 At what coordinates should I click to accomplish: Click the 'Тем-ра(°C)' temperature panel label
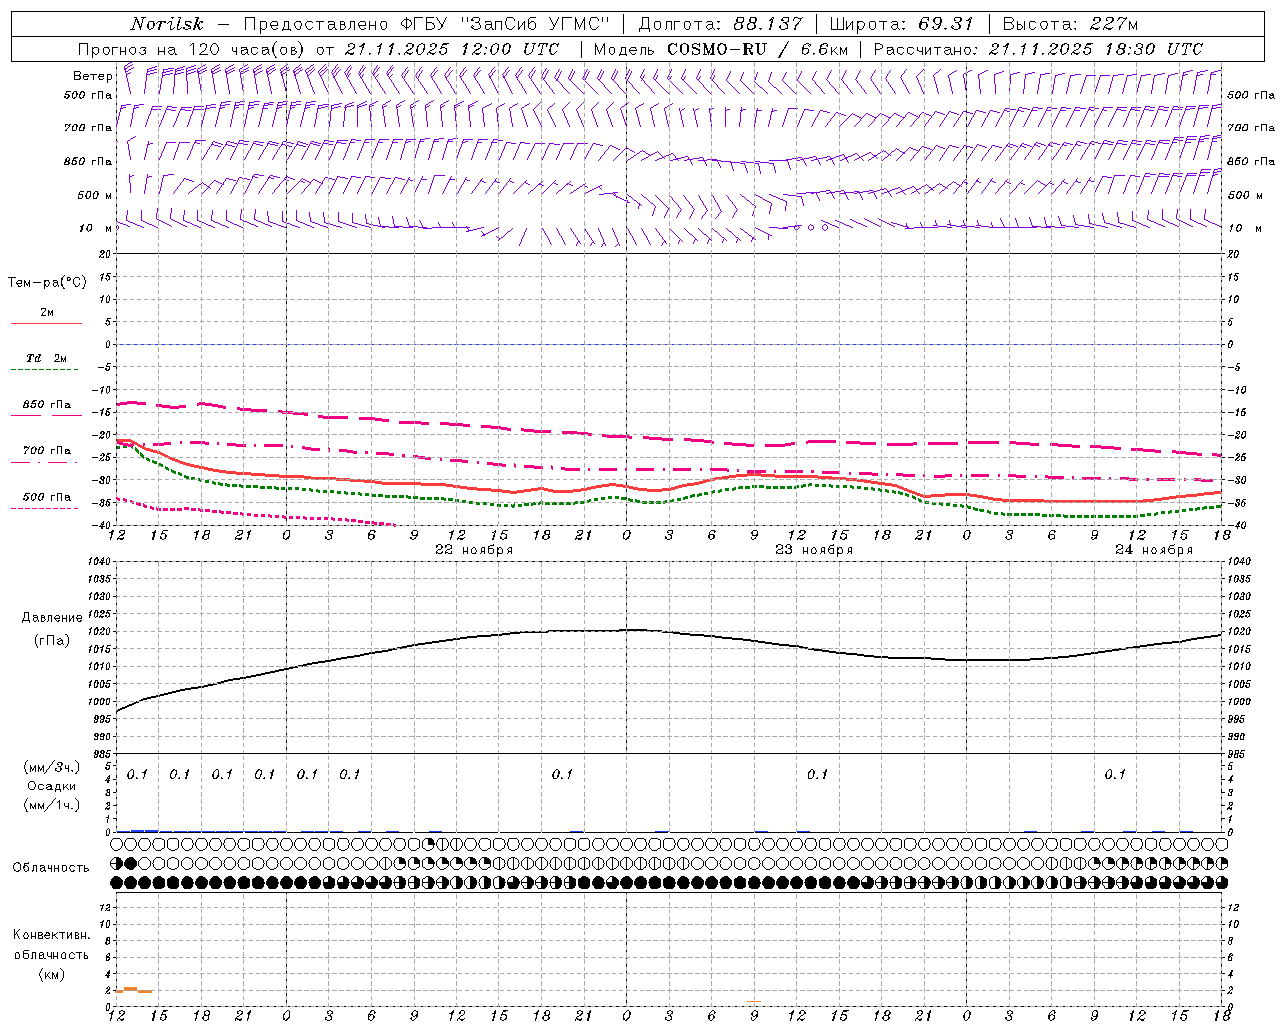point(47,283)
